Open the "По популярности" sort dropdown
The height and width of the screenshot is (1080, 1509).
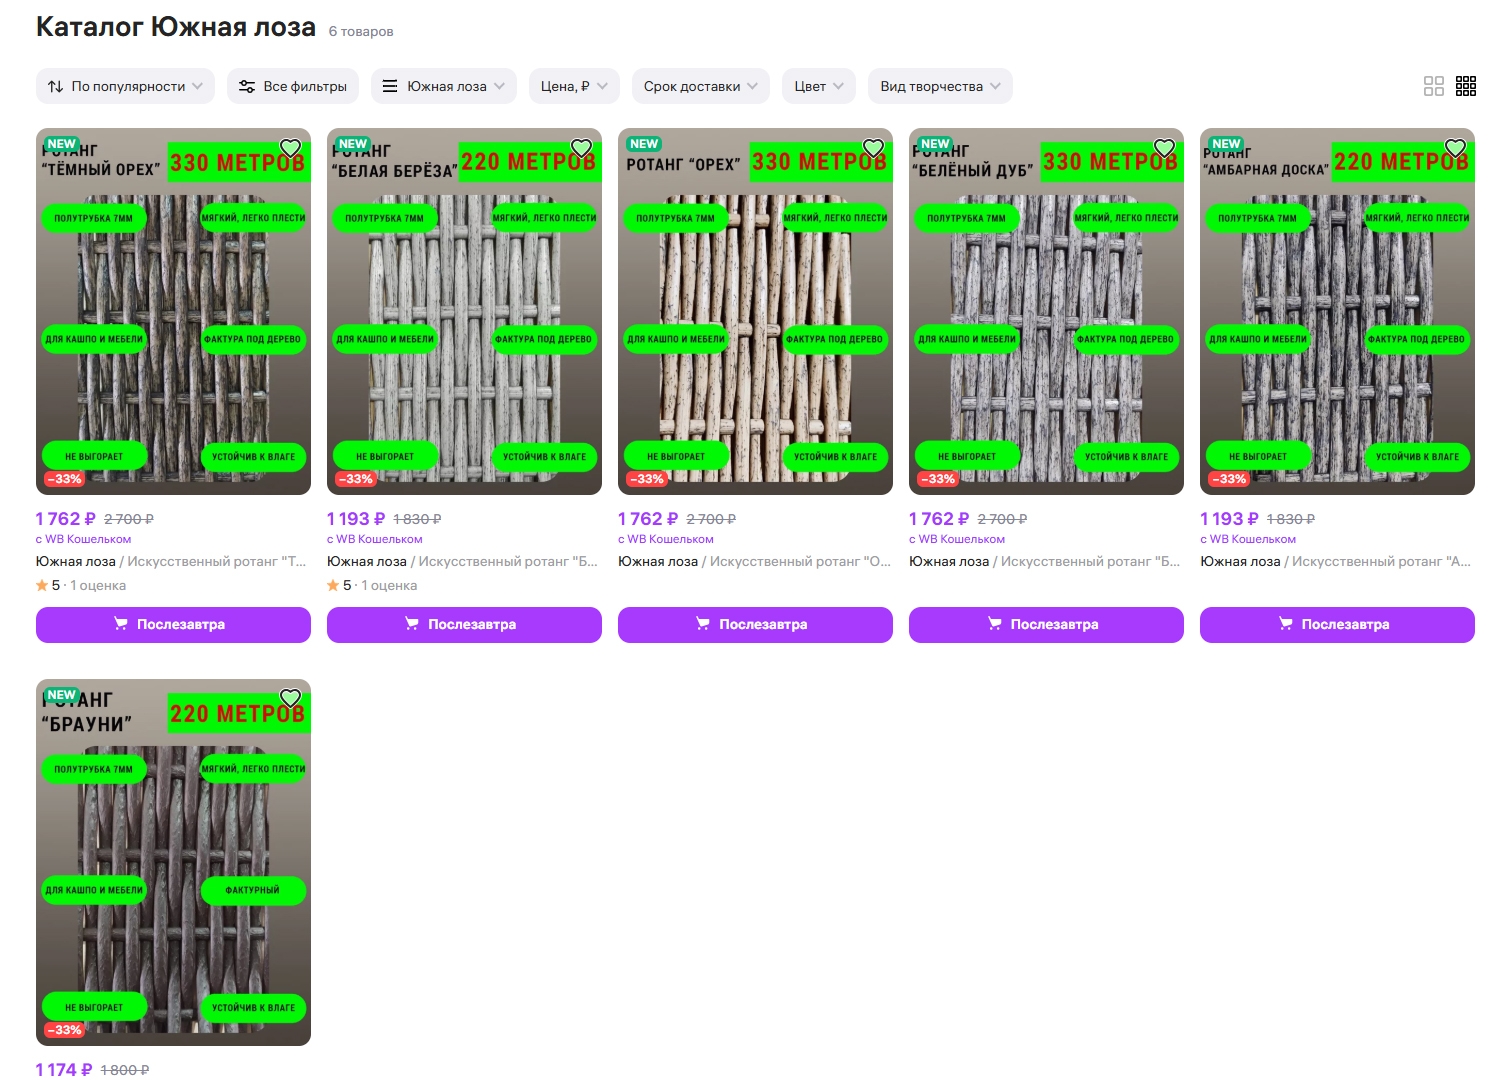coord(125,86)
